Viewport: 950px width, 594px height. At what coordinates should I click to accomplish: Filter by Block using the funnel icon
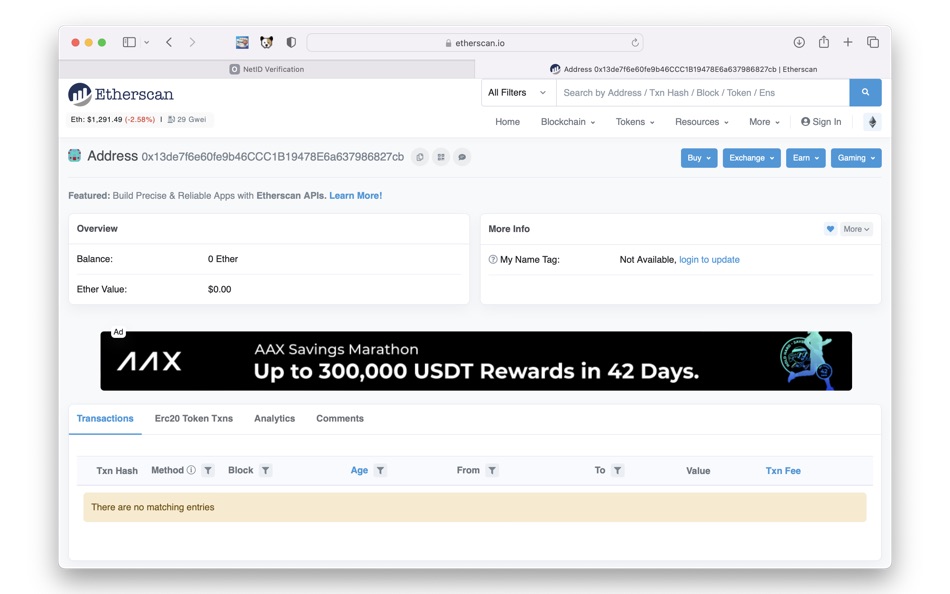point(265,470)
